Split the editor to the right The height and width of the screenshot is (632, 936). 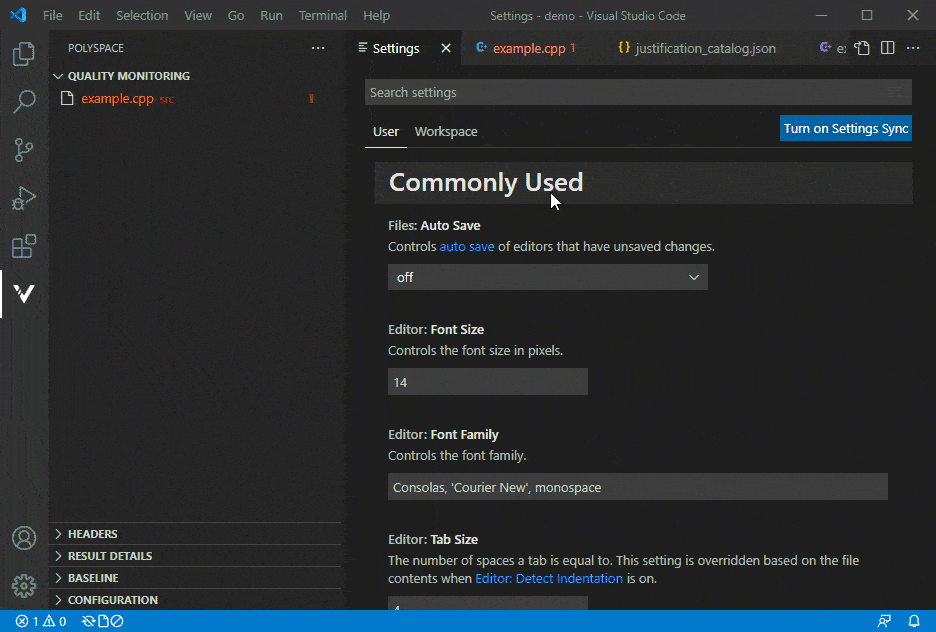pyautogui.click(x=887, y=48)
